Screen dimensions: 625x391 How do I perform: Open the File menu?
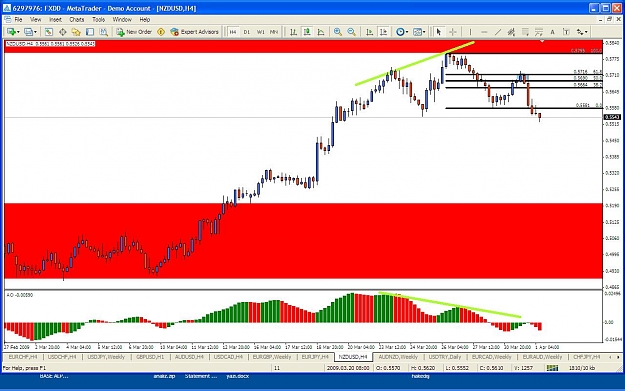18,20
